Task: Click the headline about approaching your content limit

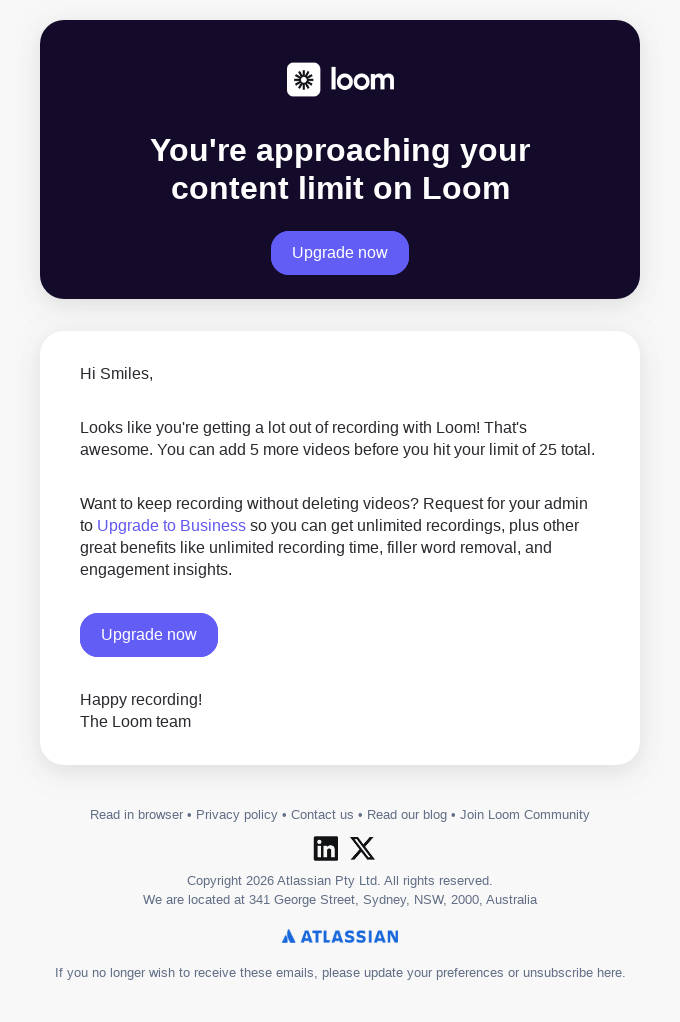Action: 340,169
